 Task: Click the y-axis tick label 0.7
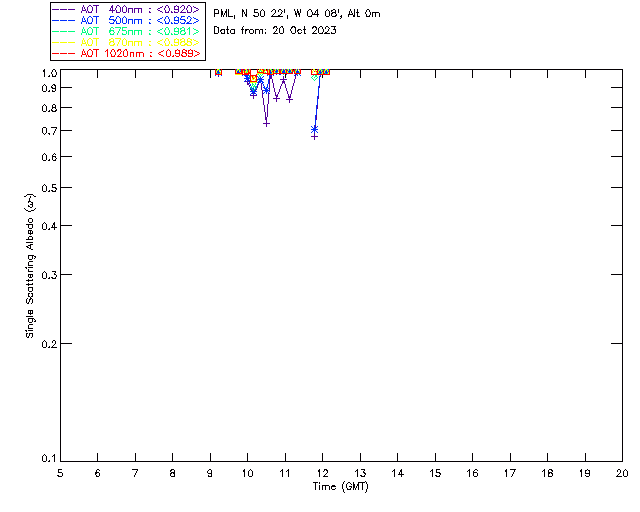click(49, 131)
